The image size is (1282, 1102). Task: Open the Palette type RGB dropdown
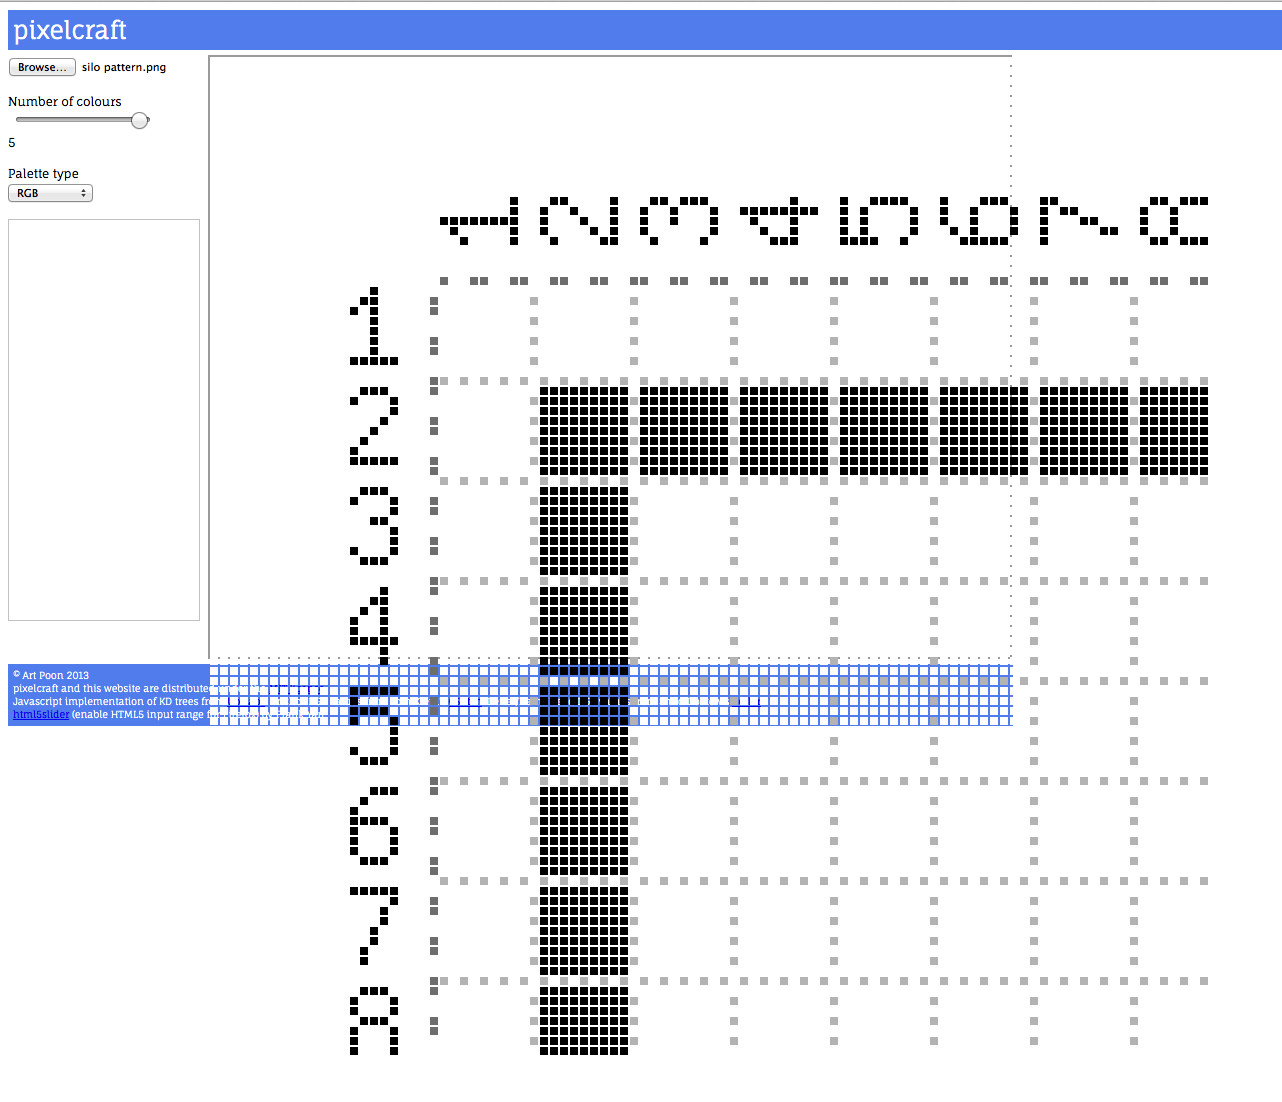click(x=50, y=193)
